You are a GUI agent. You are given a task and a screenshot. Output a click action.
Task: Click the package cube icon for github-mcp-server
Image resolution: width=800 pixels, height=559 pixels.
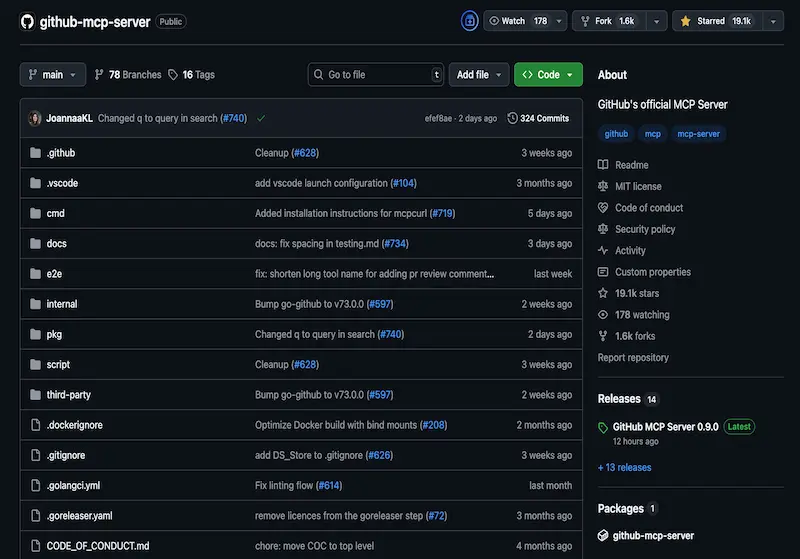point(603,536)
